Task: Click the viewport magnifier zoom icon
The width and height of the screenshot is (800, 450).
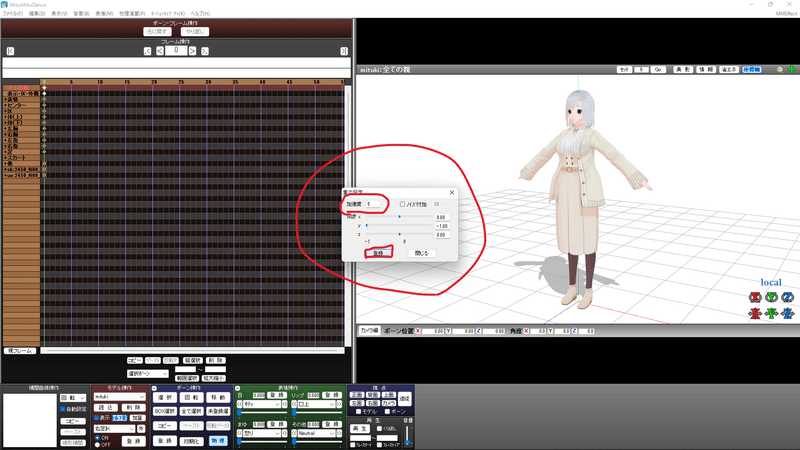Action: pos(780,69)
